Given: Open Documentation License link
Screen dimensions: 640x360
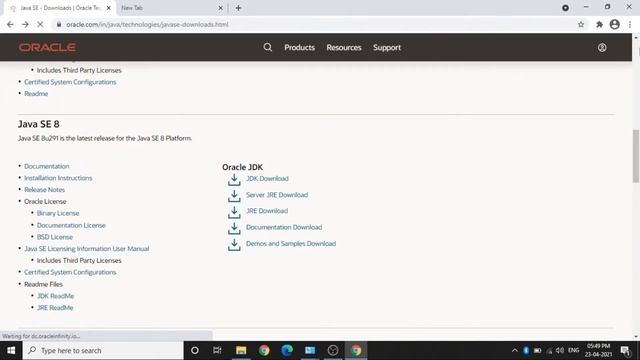Looking at the screenshot, I should [71, 225].
